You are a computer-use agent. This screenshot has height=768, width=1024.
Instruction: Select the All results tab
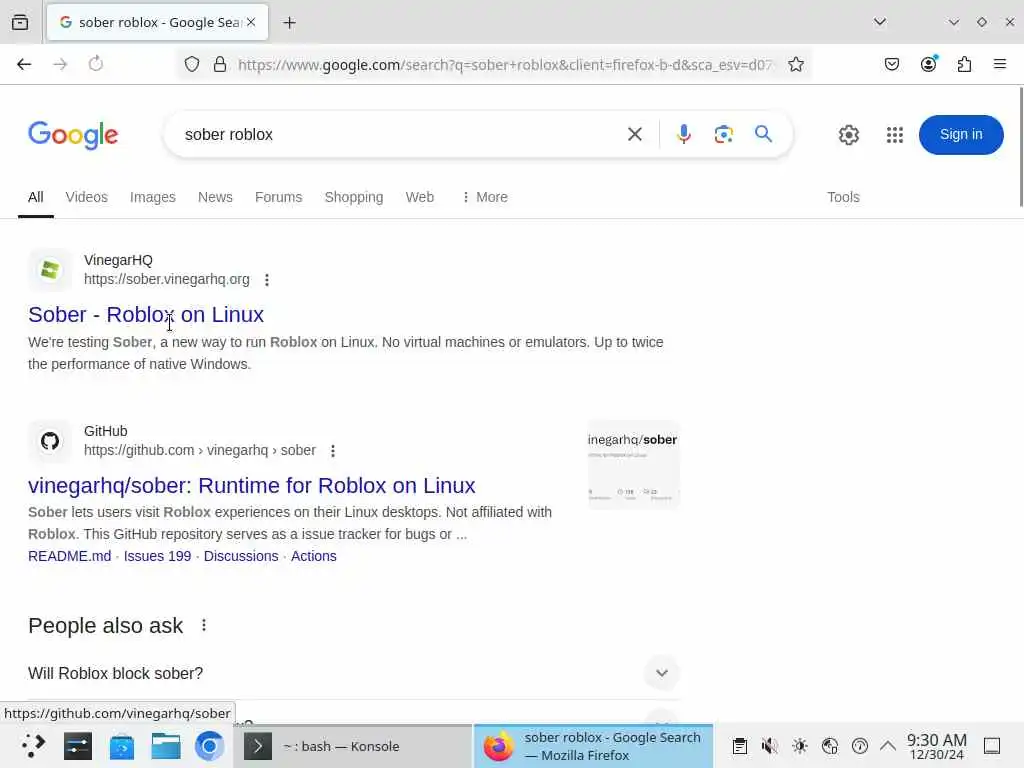click(36, 197)
